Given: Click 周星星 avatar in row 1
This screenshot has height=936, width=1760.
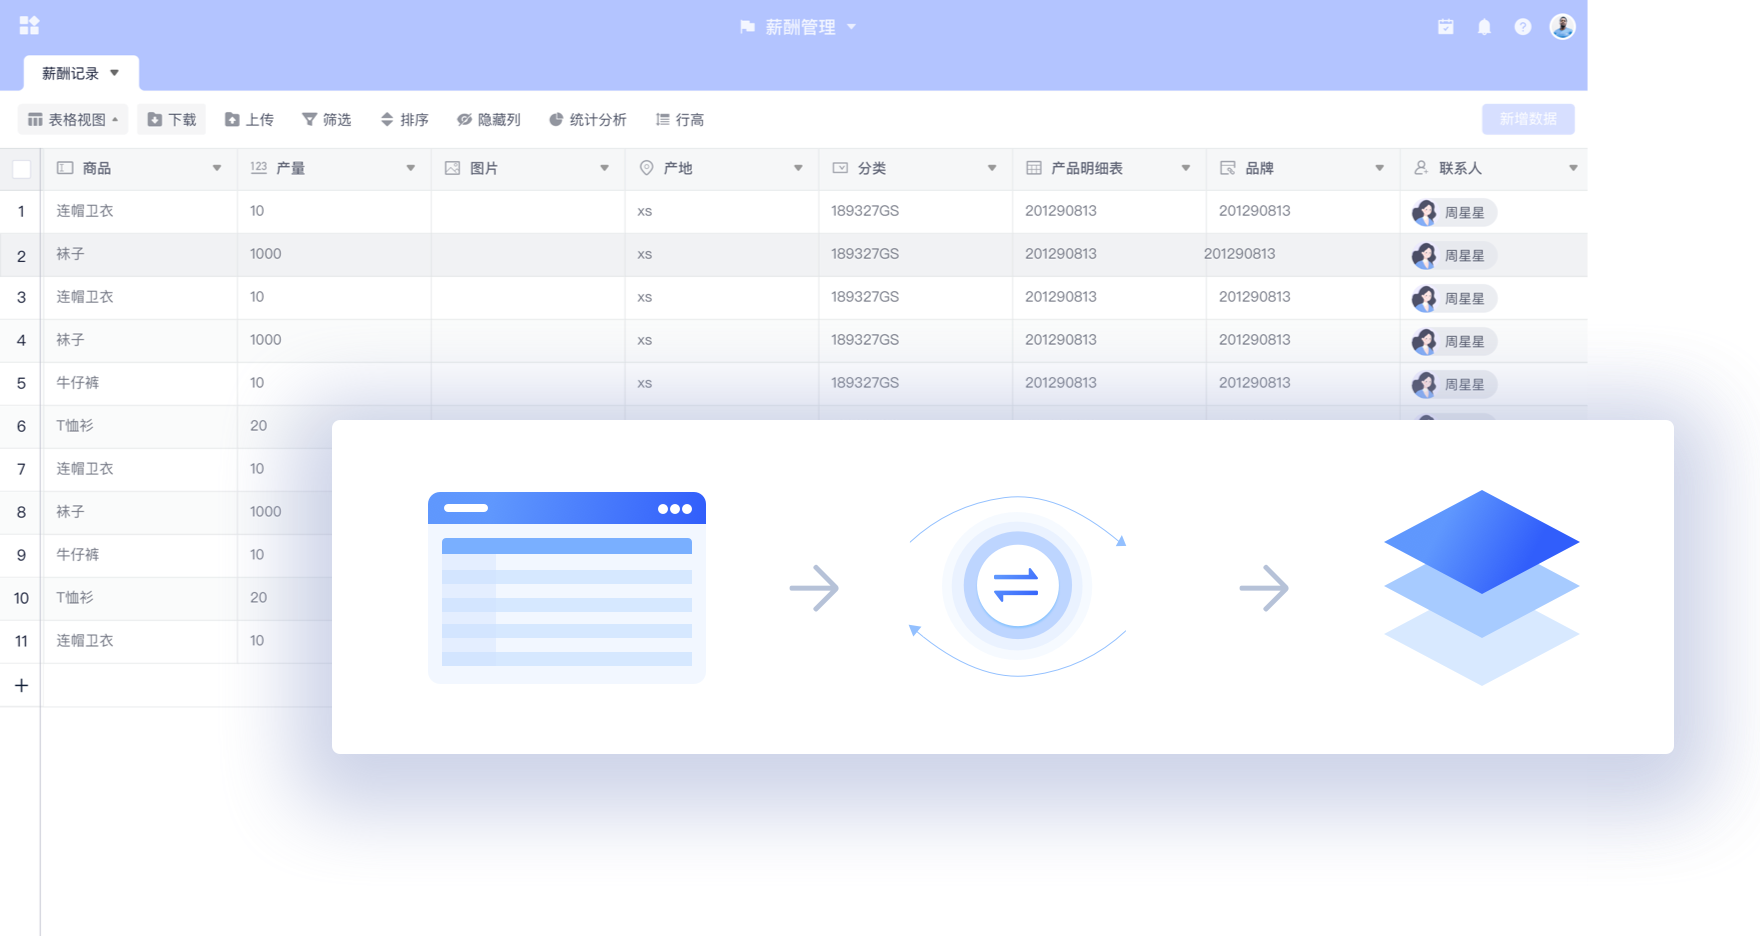Looking at the screenshot, I should 1424,212.
